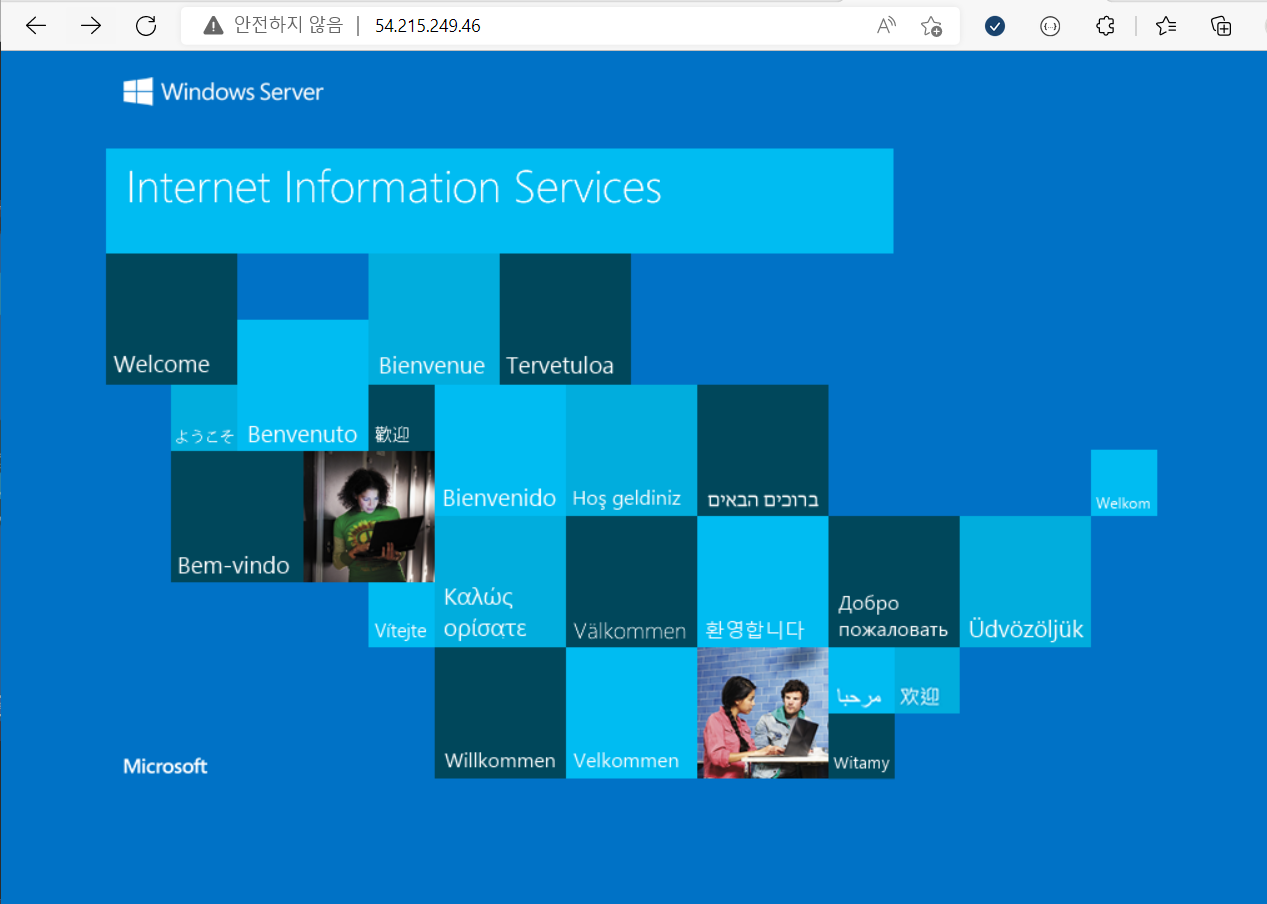Click the two students photo tile
This screenshot has width=1267, height=904.
[762, 712]
